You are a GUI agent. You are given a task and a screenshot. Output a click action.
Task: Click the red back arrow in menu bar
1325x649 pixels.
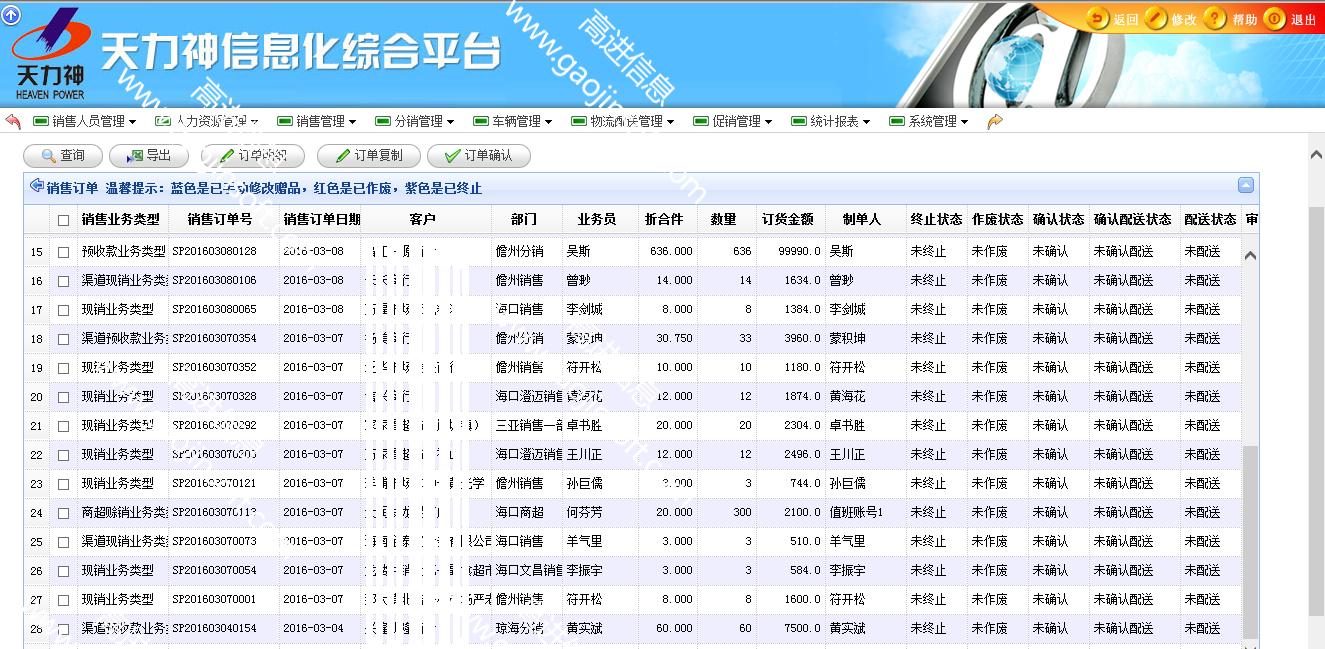(x=13, y=121)
